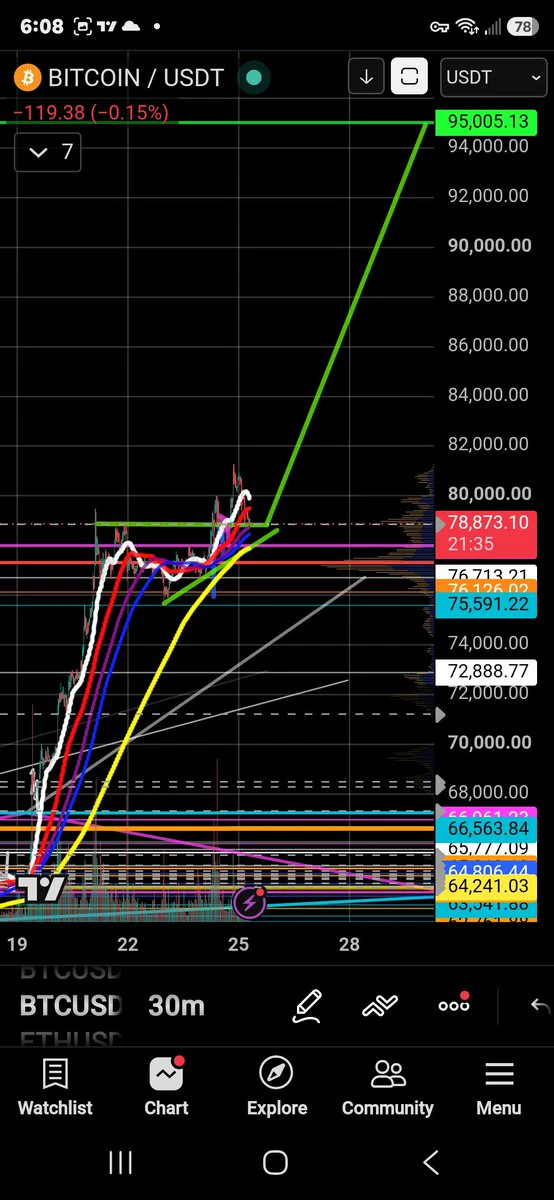Tap the TradingView notification icon in status bar
The image size is (554, 1200).
point(108,26)
